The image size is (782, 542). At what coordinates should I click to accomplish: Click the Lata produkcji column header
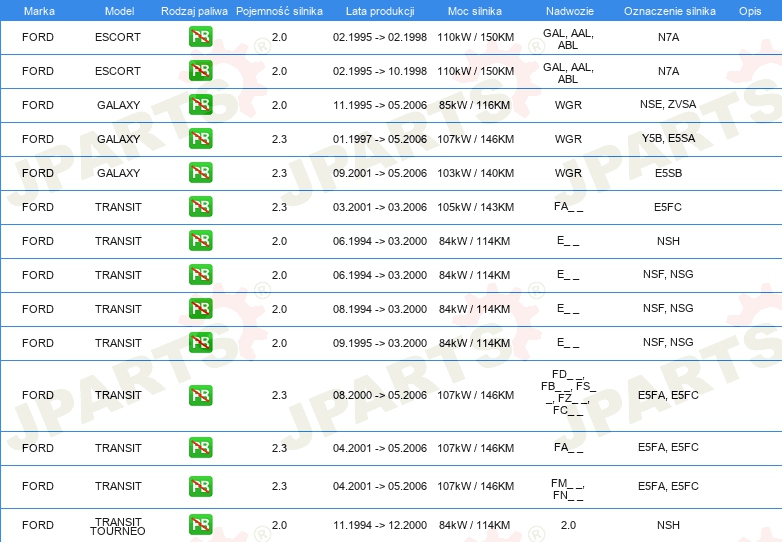coord(380,11)
